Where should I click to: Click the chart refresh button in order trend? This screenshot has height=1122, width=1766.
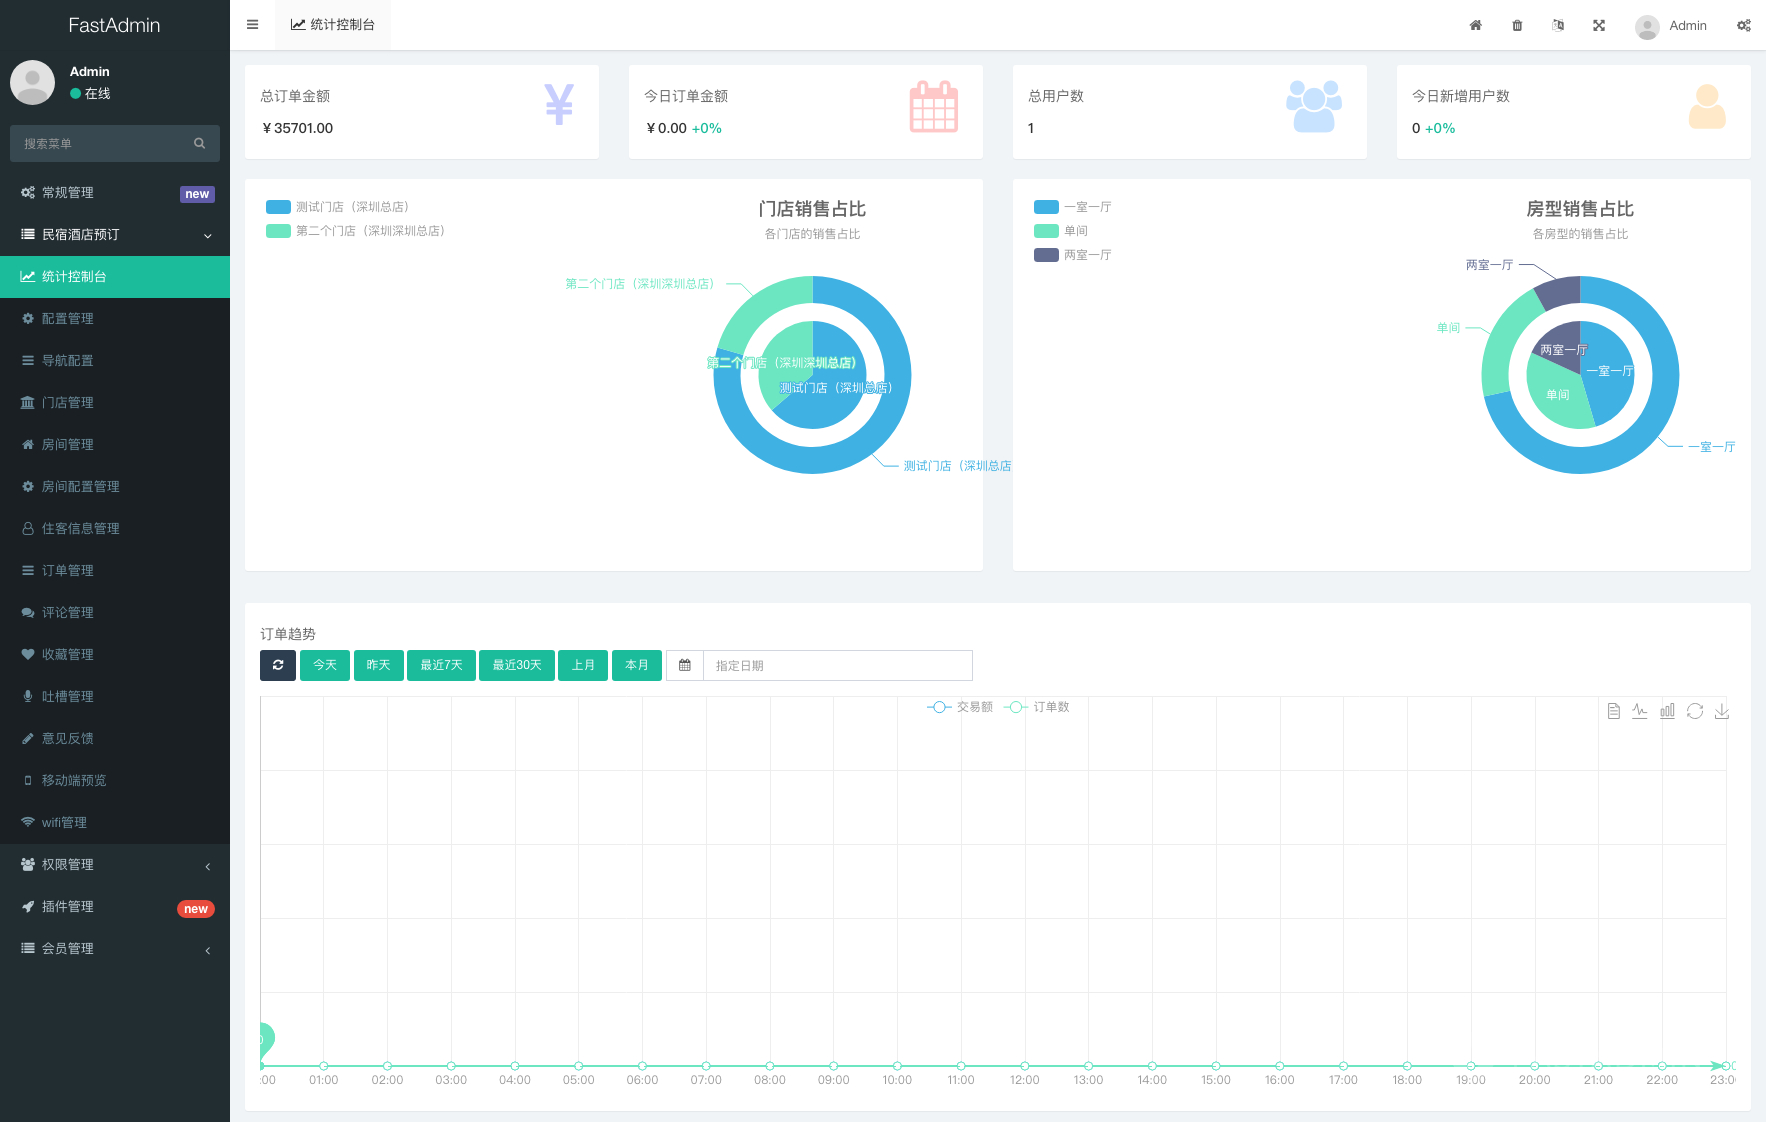coord(278,665)
